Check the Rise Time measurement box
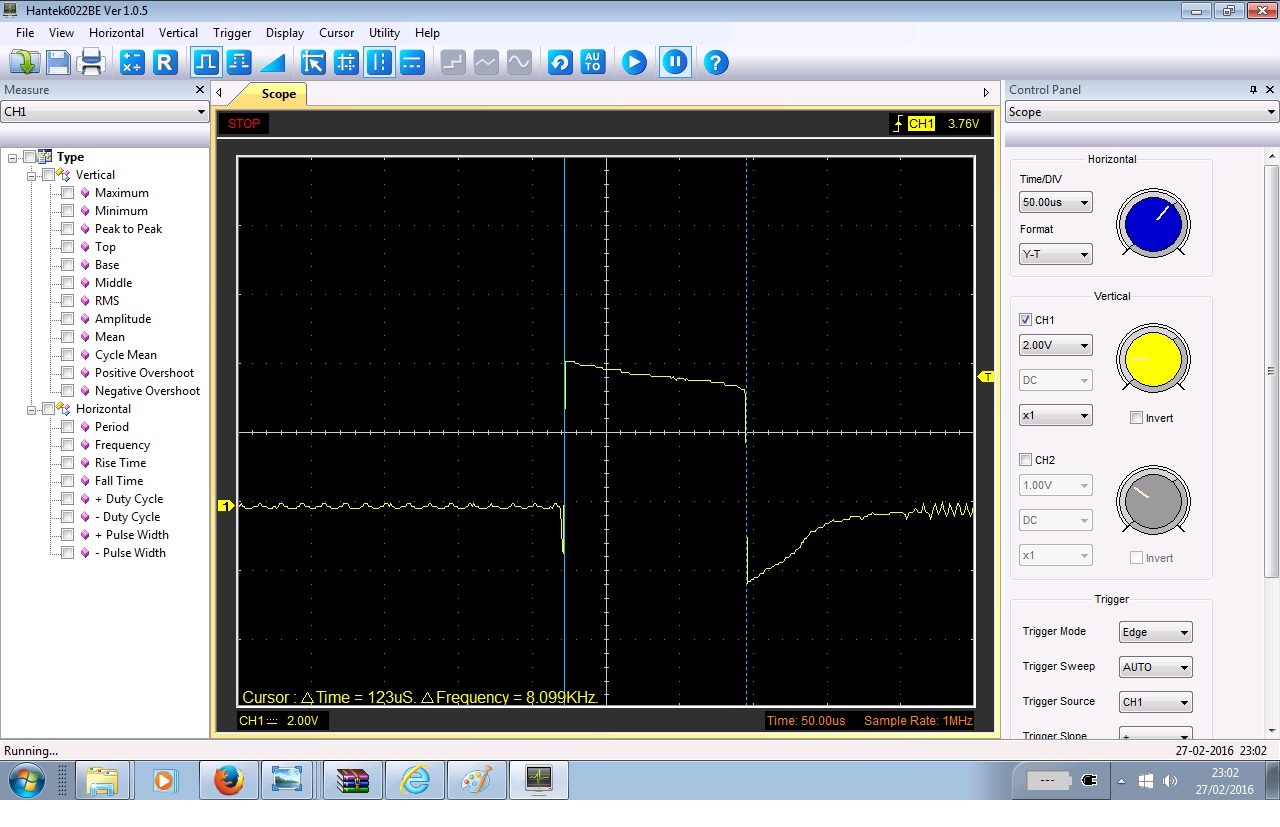The width and height of the screenshot is (1280, 827). tap(67, 463)
